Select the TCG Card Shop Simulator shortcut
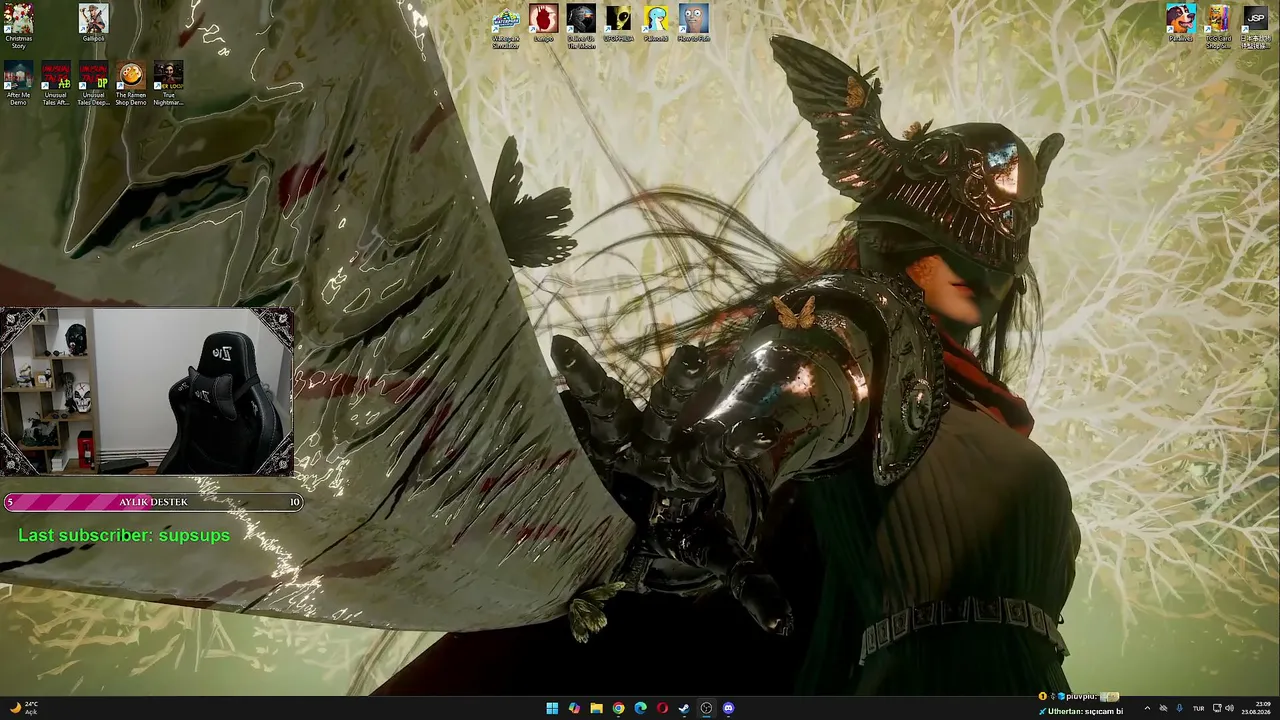1280x720 pixels. coord(1218,26)
